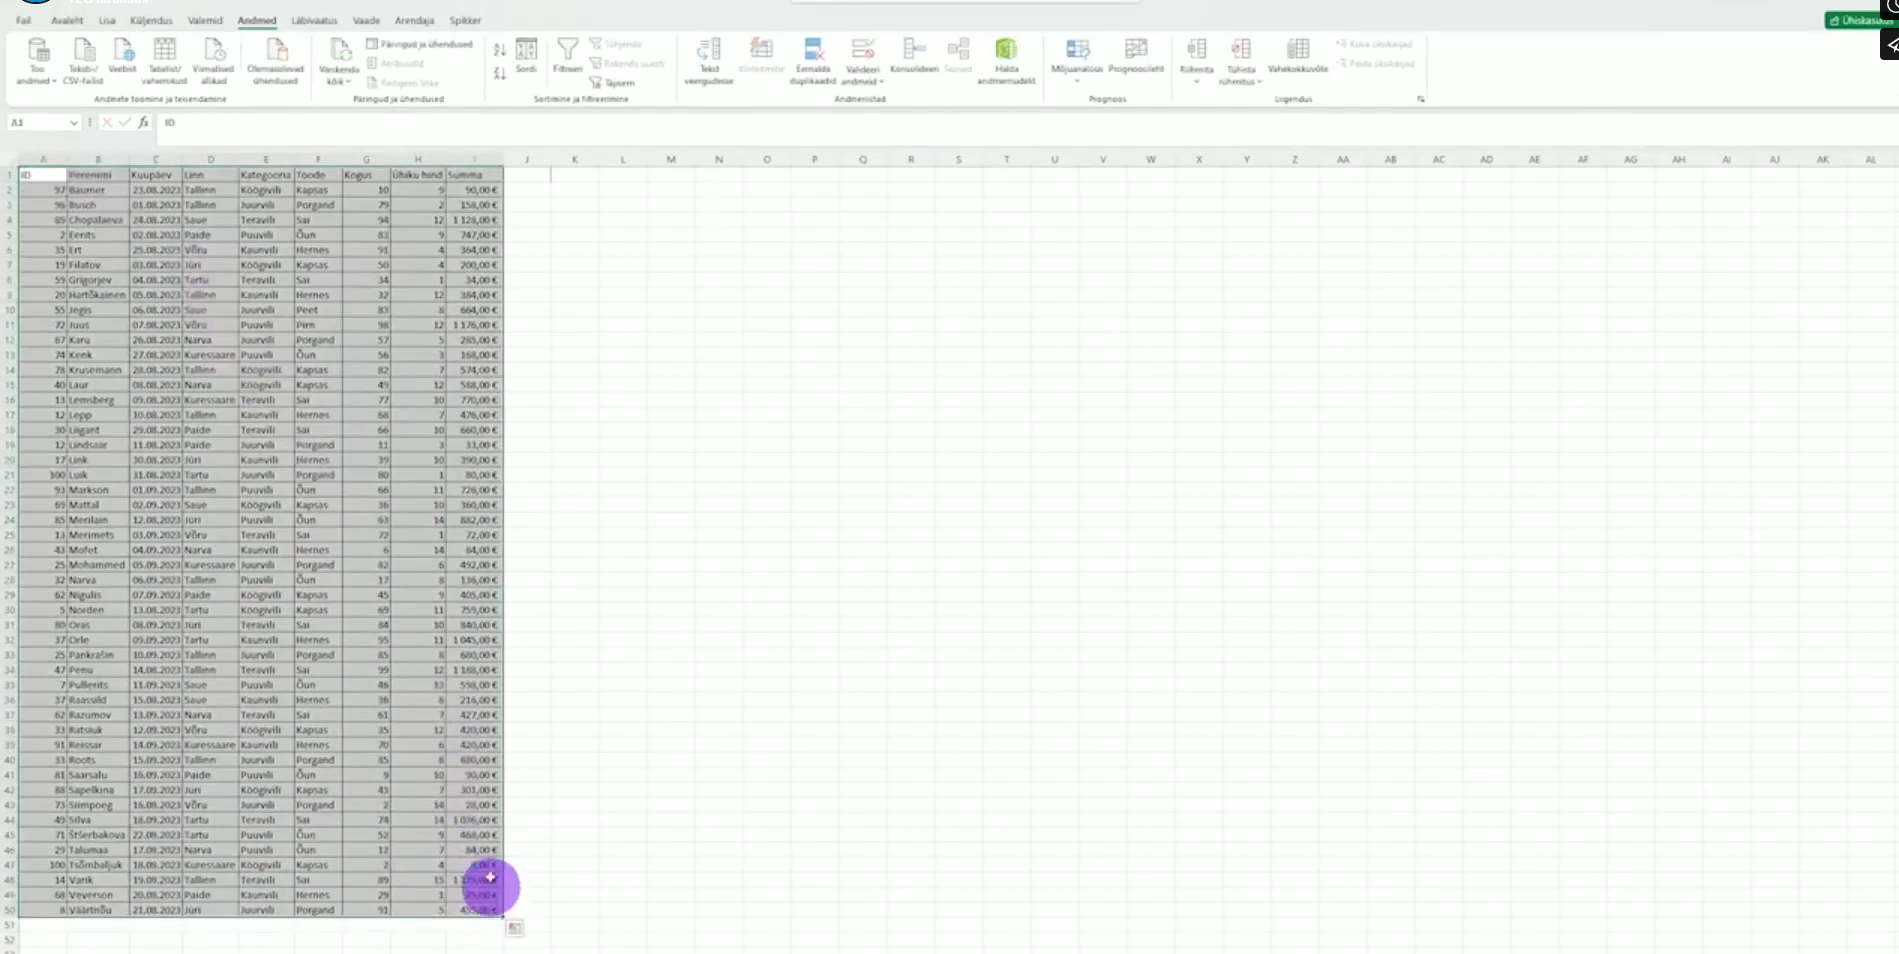Click the Konsolideeri icon
The image size is (1899, 954).
click(x=914, y=50)
